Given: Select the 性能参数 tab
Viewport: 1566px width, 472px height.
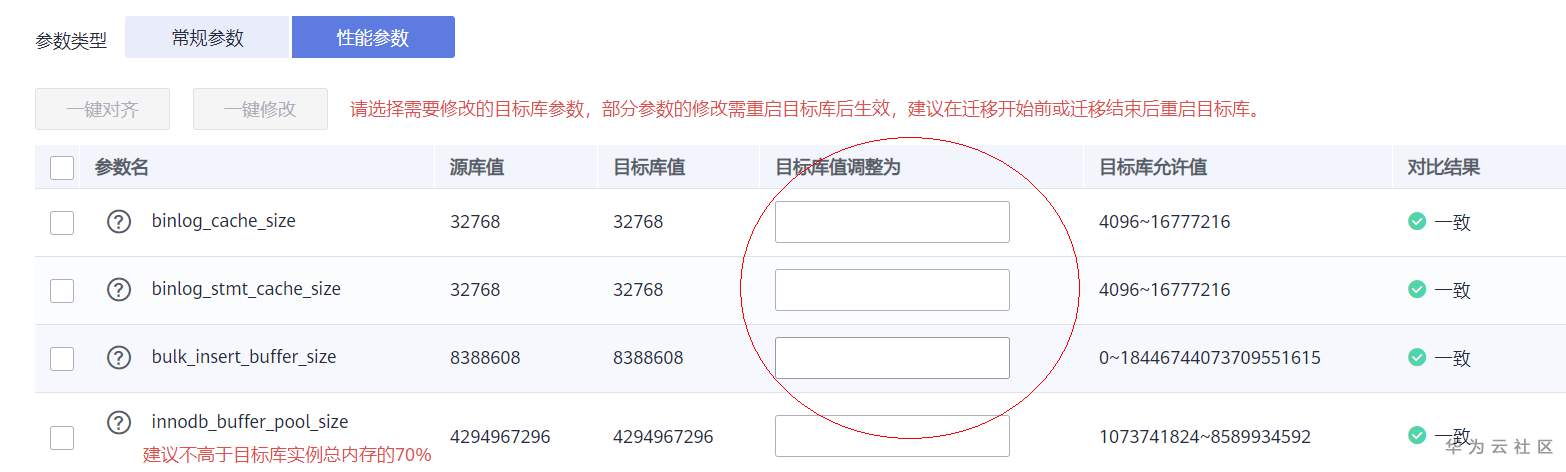Looking at the screenshot, I should [373, 38].
